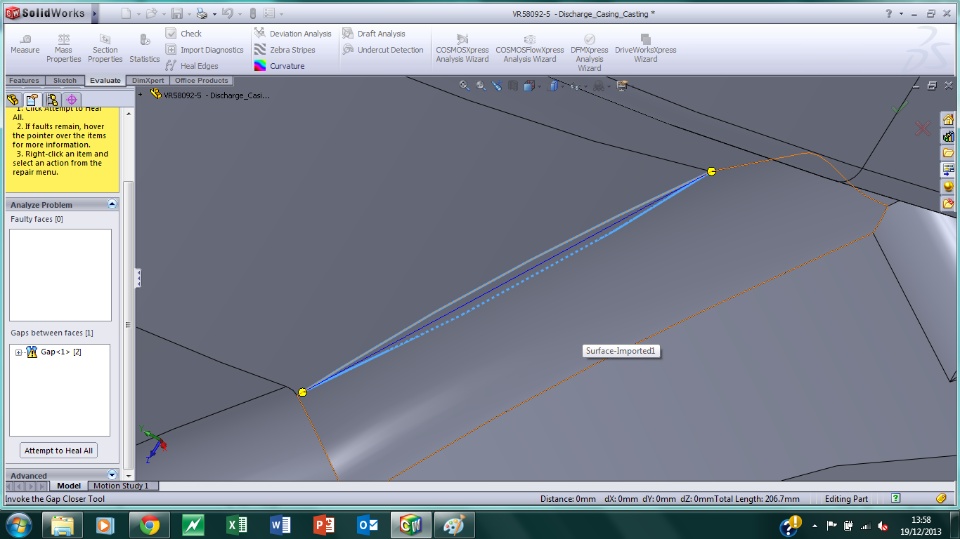Expand Gap<1> tree item

[18, 352]
